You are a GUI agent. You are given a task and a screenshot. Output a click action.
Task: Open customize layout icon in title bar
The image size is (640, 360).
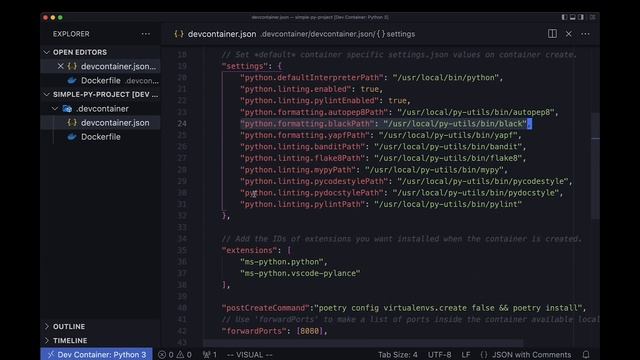(592, 17)
